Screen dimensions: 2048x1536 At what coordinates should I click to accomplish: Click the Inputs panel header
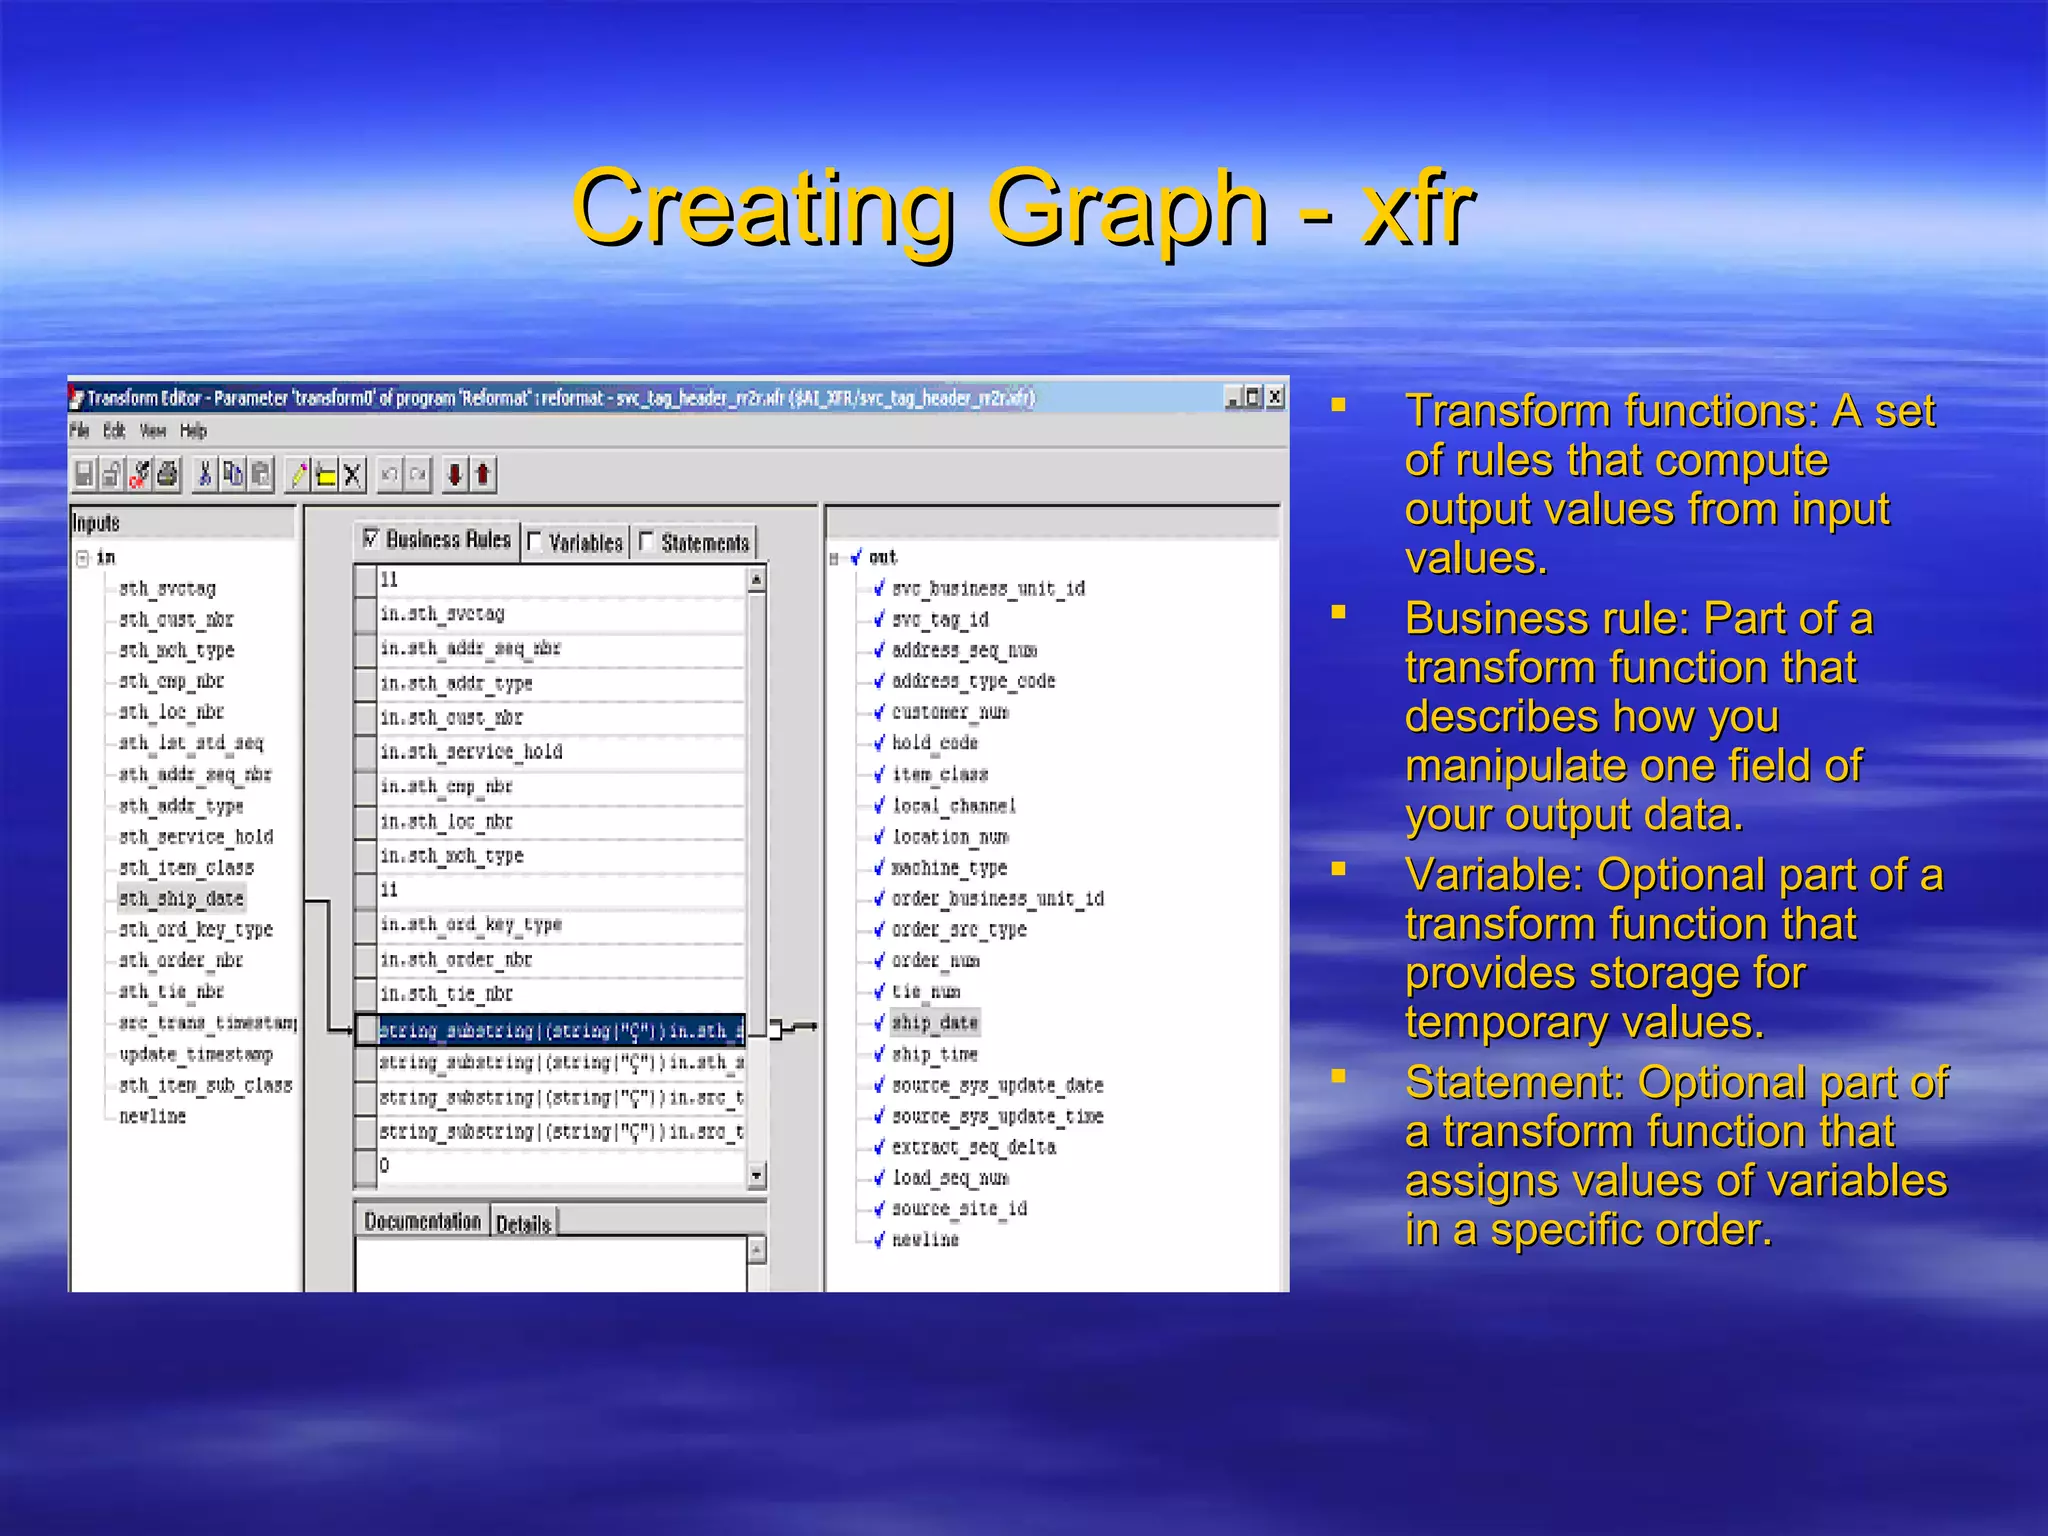point(183,523)
